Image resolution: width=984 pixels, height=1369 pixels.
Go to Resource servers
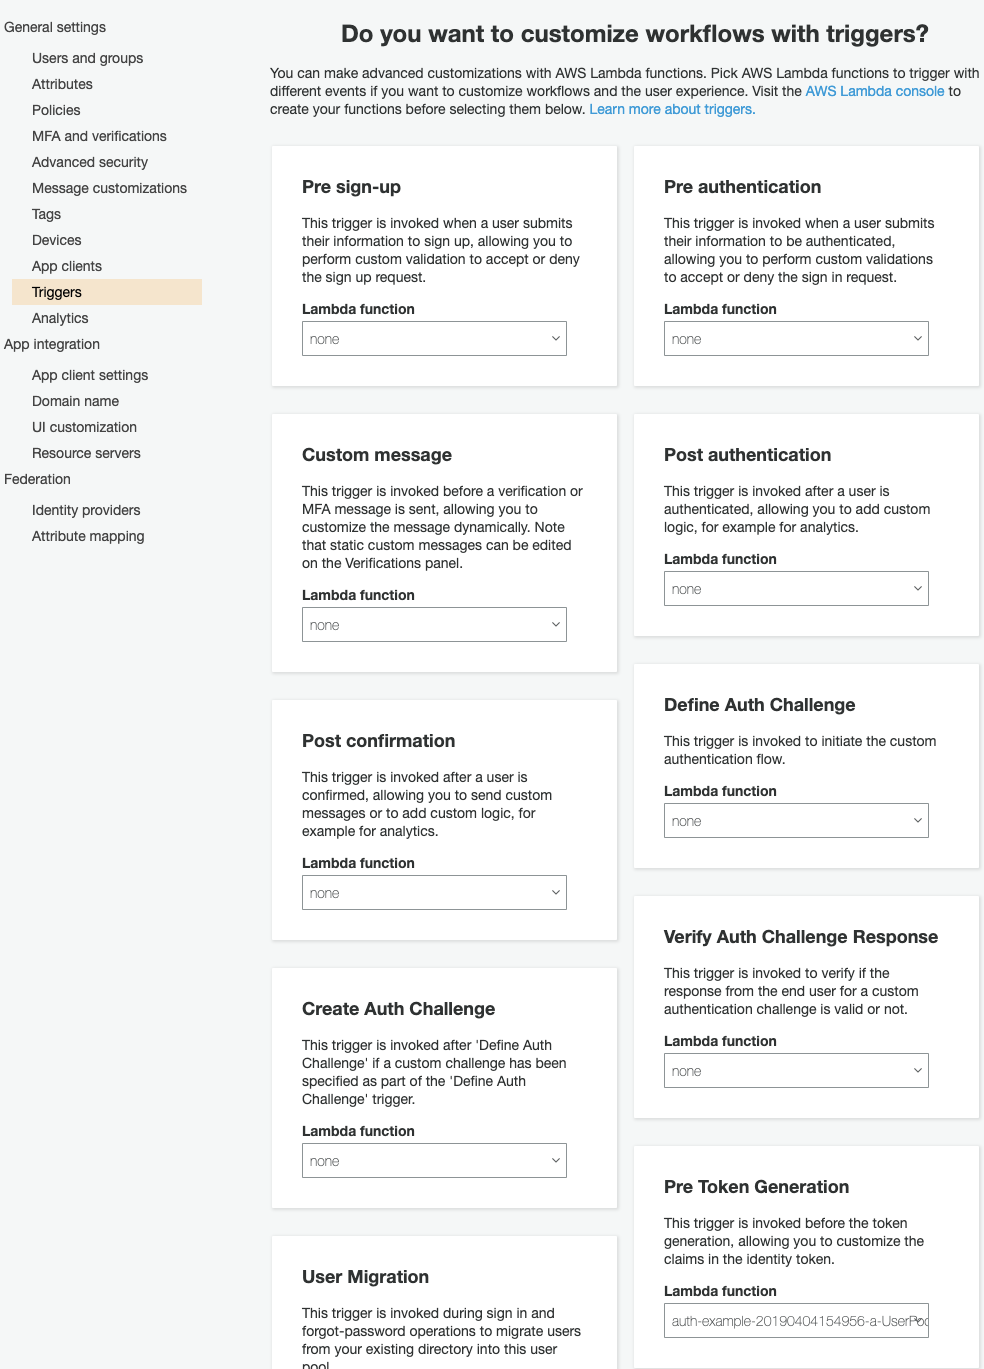coord(86,453)
